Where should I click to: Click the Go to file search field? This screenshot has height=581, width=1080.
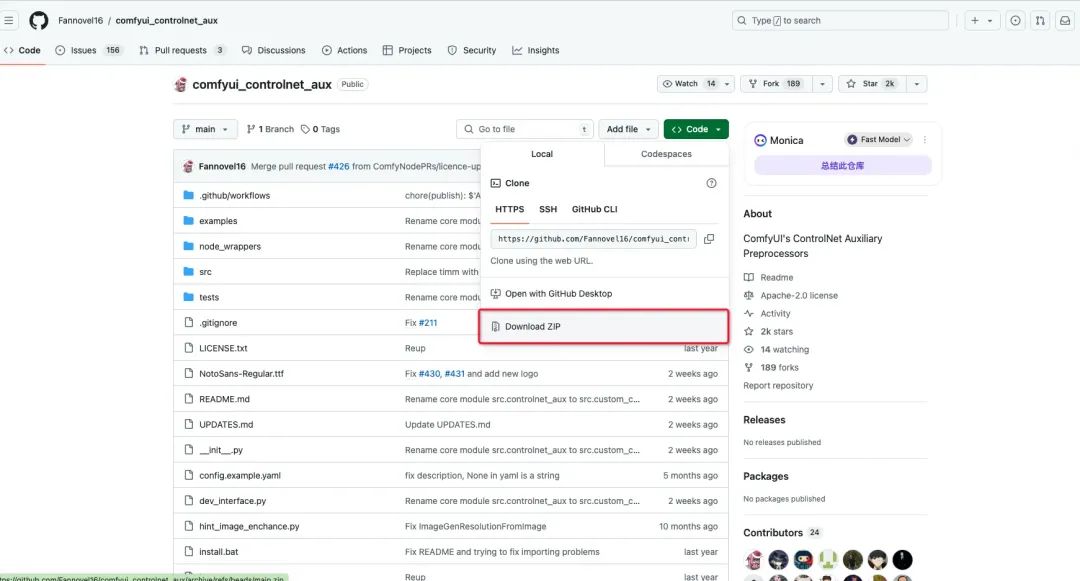pyautogui.click(x=524, y=129)
